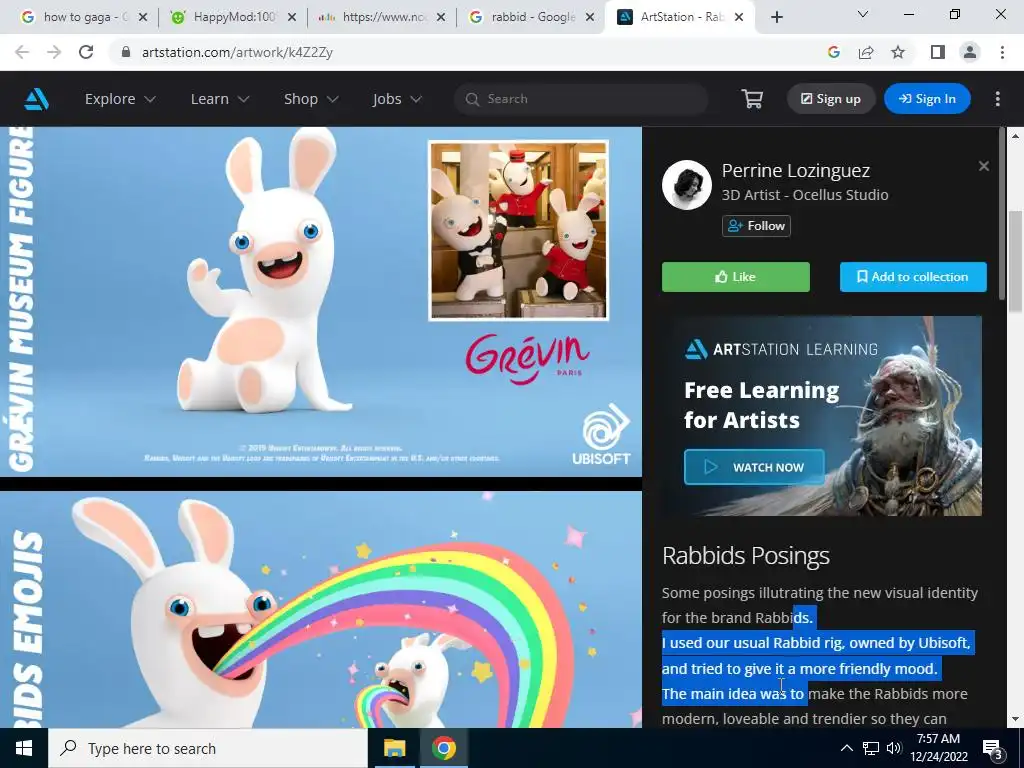Viewport: 1024px width, 768px height.
Task: Close the HappyMod tab
Action: [x=292, y=17]
